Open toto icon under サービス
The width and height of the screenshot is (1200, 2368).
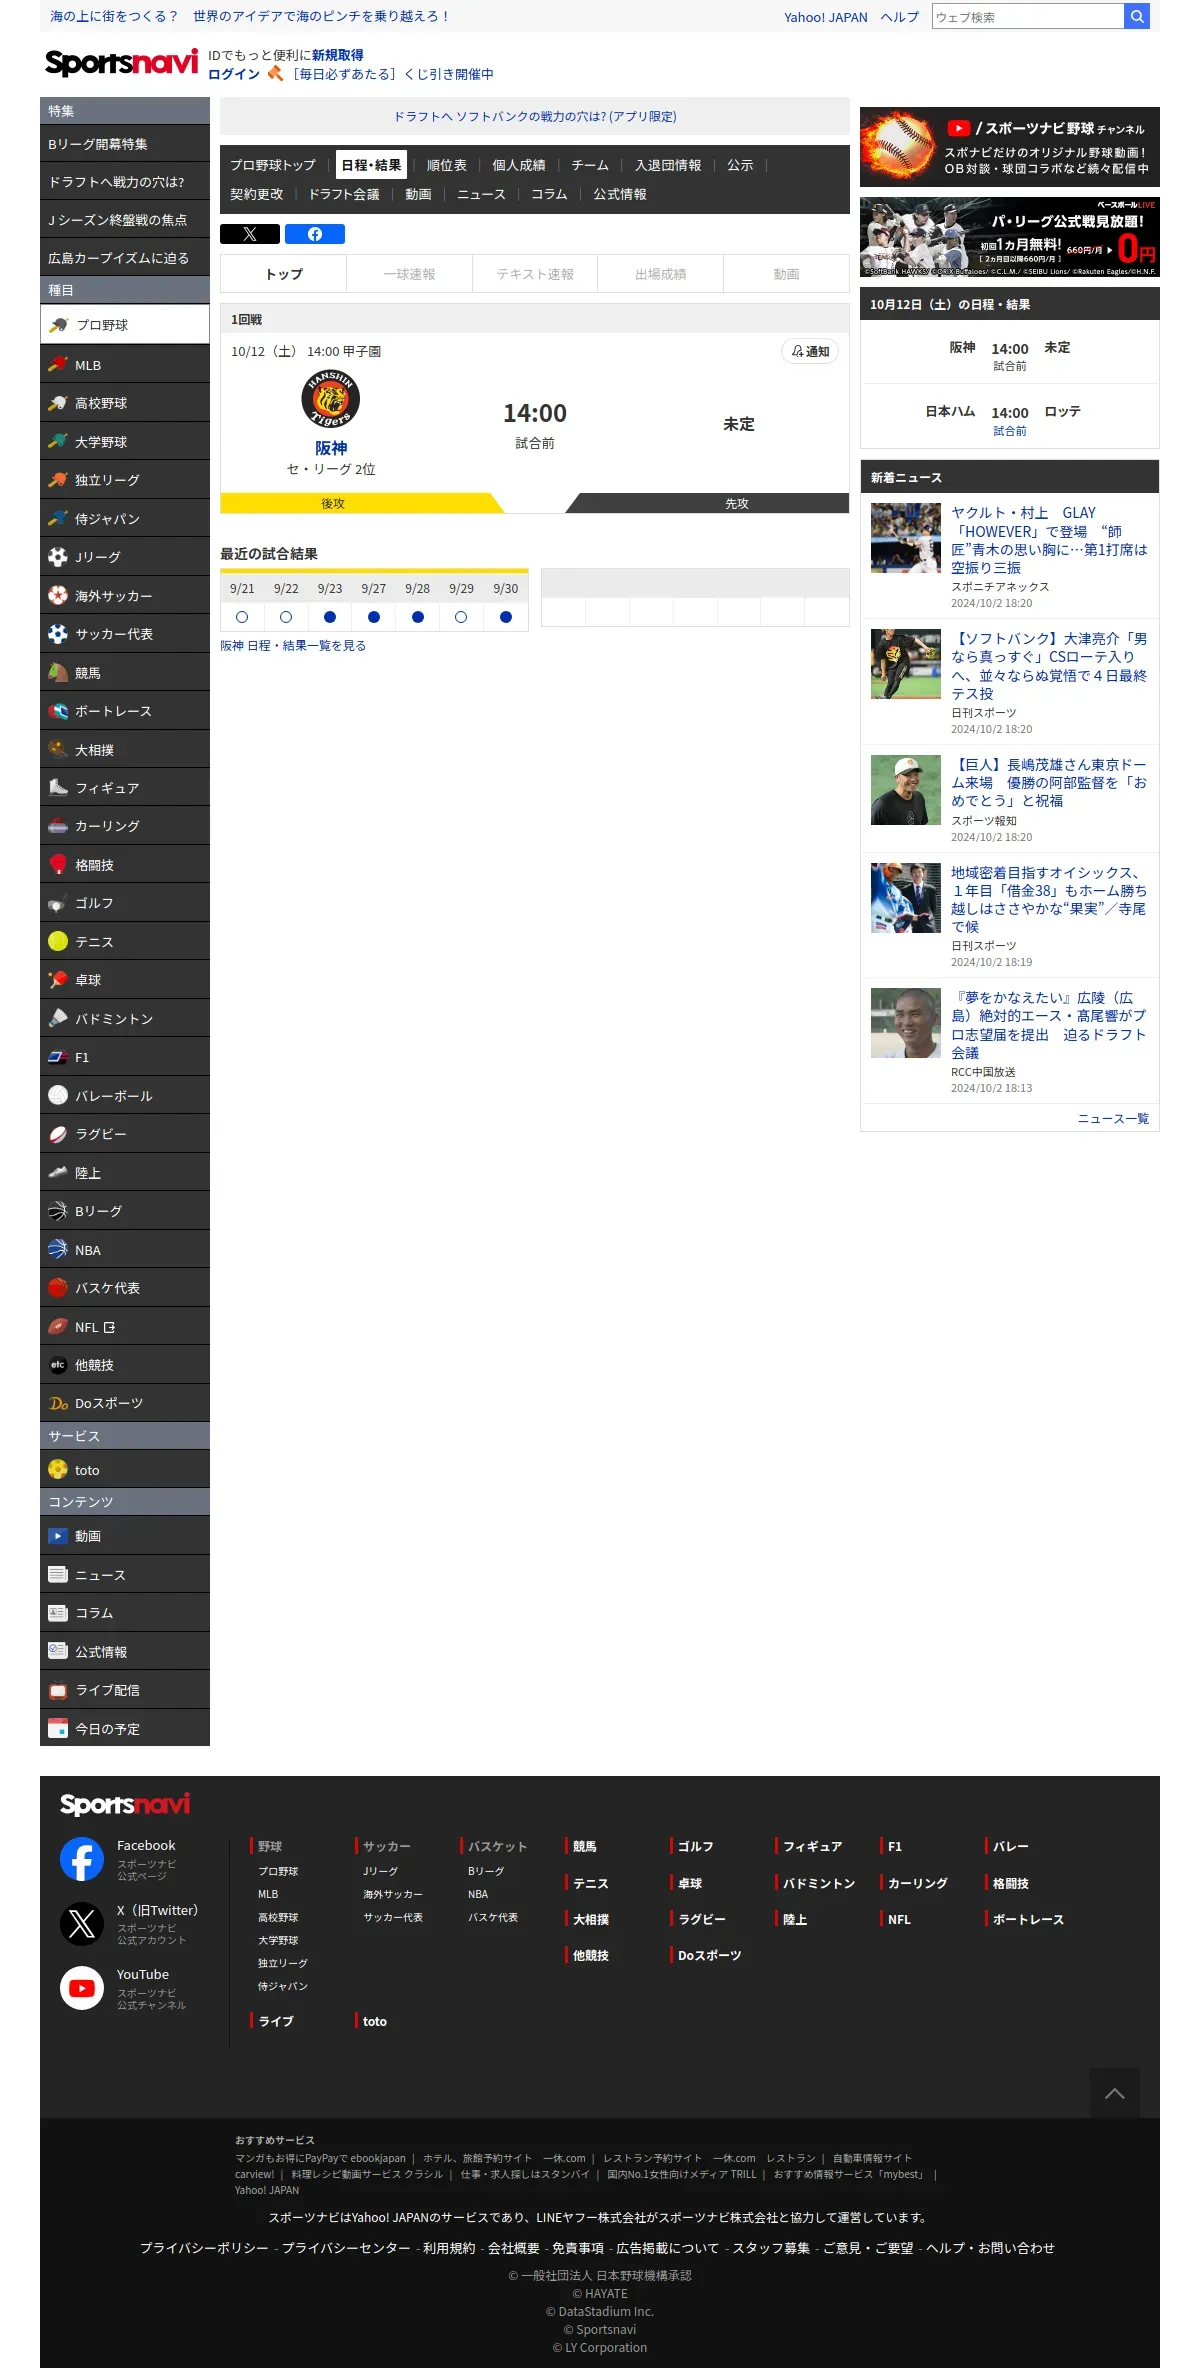(58, 1470)
